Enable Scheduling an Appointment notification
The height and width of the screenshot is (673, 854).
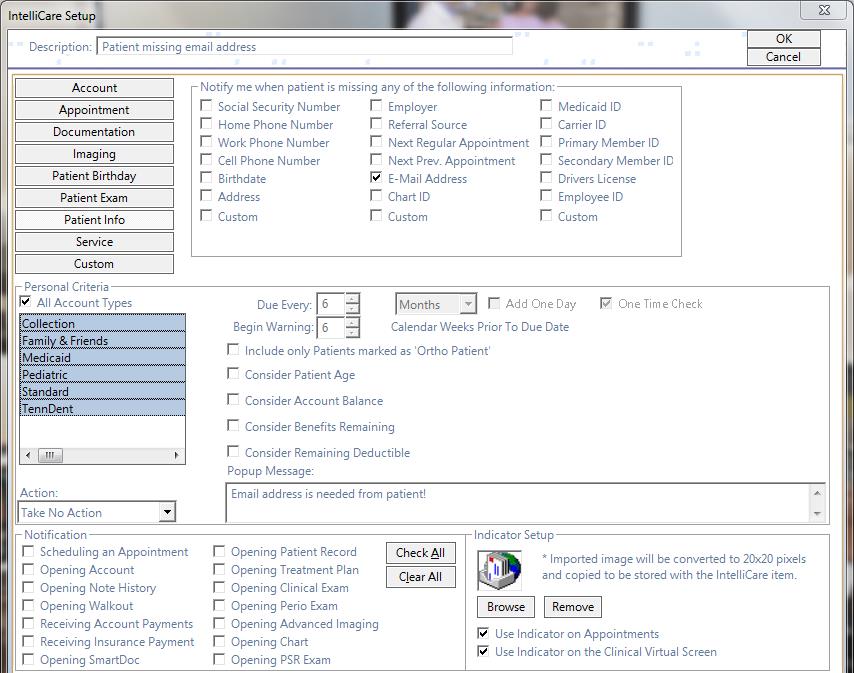pos(28,552)
